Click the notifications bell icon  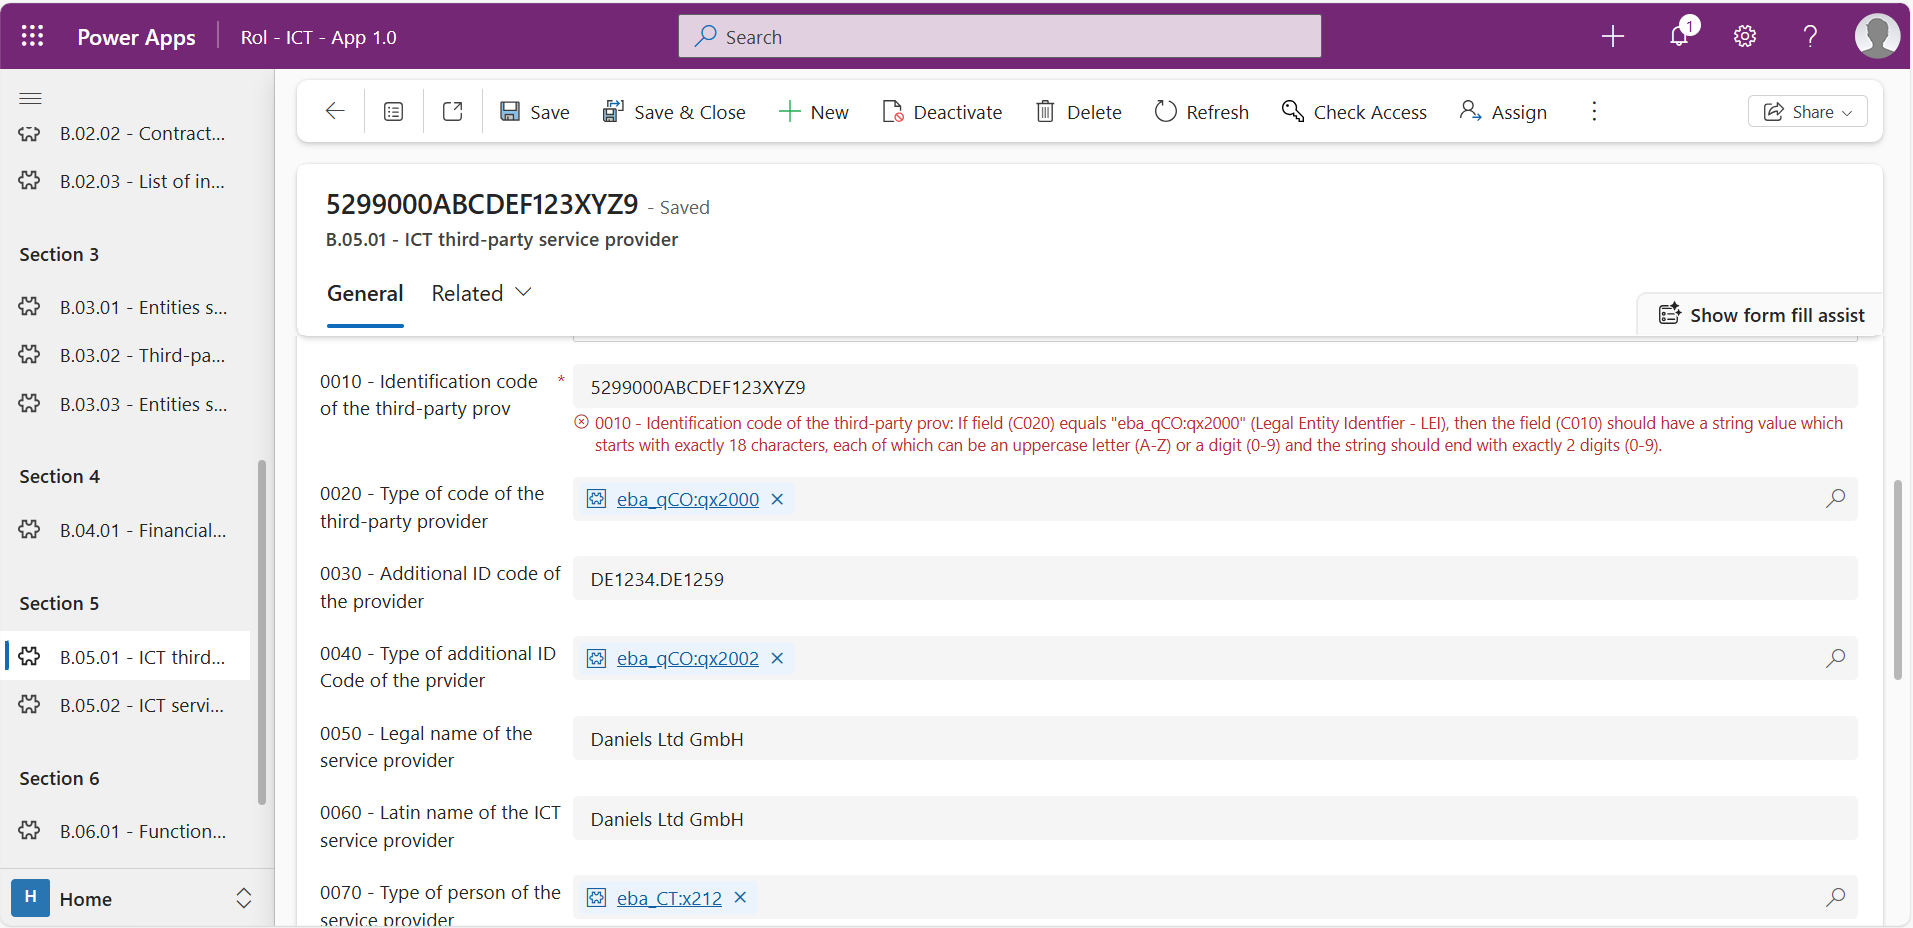coord(1679,37)
